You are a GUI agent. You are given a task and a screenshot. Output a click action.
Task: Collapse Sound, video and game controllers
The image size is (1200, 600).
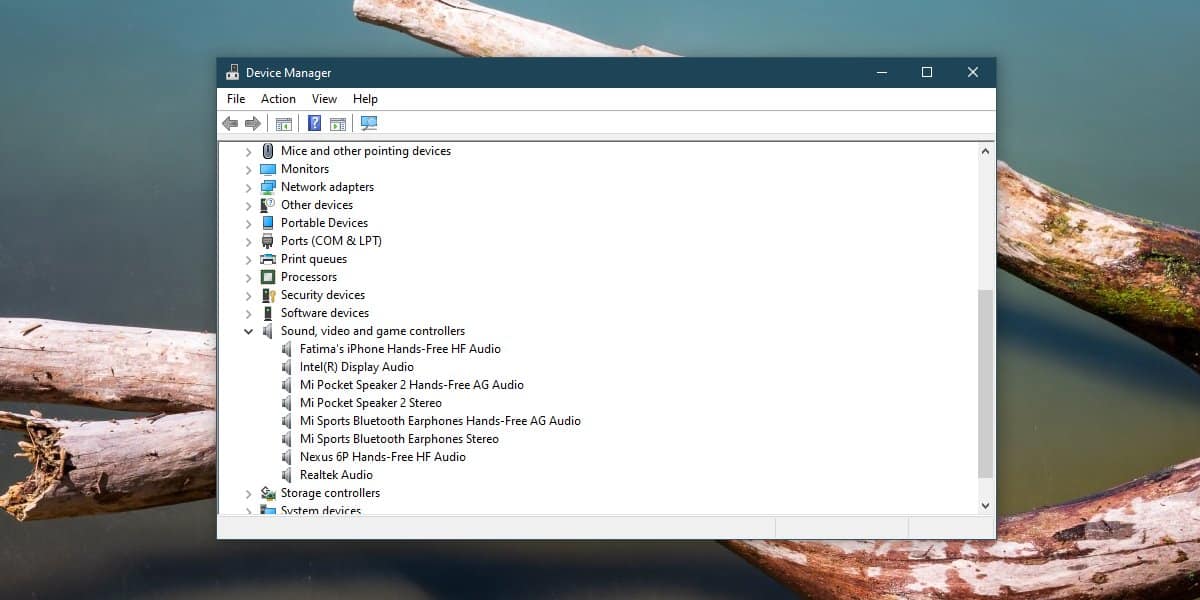coord(249,331)
